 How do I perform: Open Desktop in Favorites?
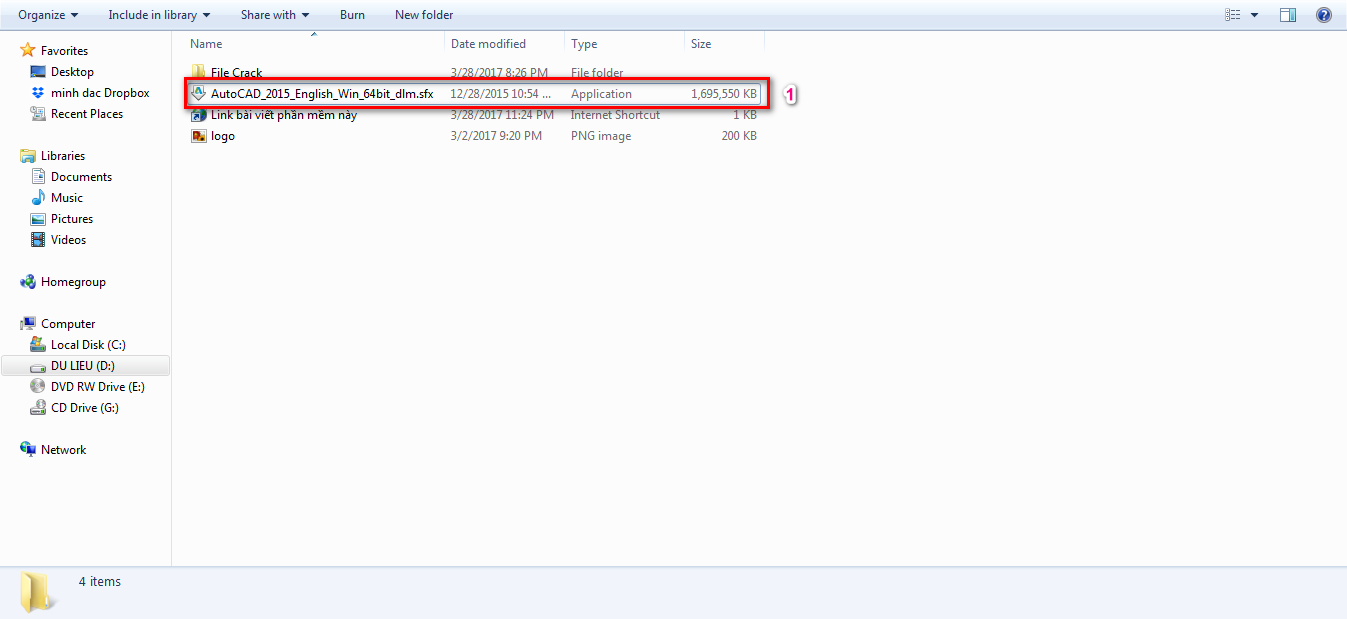72,72
